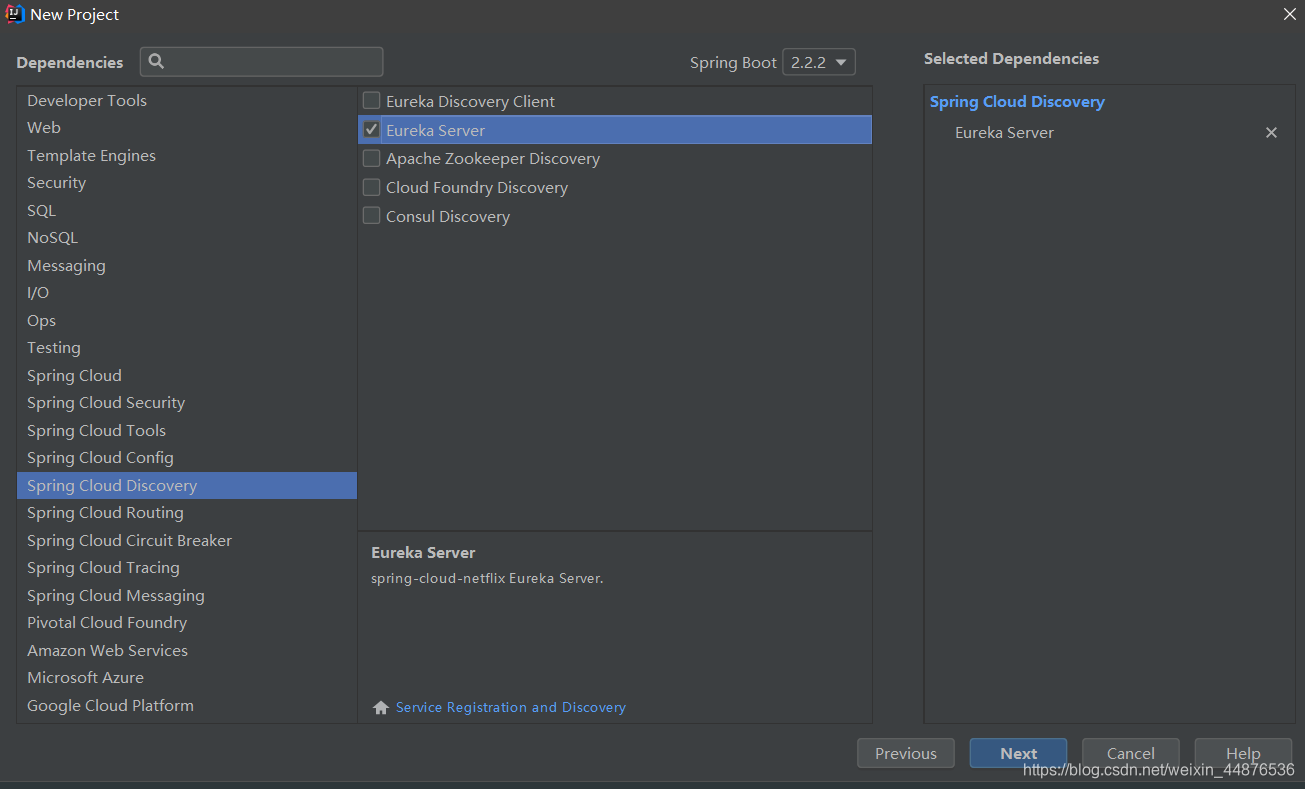Click the Cloud Foundry Discovery label
1305x789 pixels.
pyautogui.click(x=477, y=187)
